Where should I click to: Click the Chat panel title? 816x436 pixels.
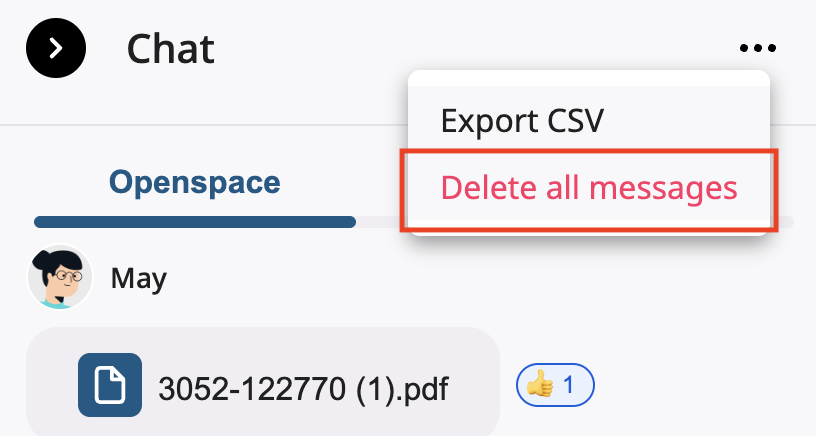coord(171,48)
